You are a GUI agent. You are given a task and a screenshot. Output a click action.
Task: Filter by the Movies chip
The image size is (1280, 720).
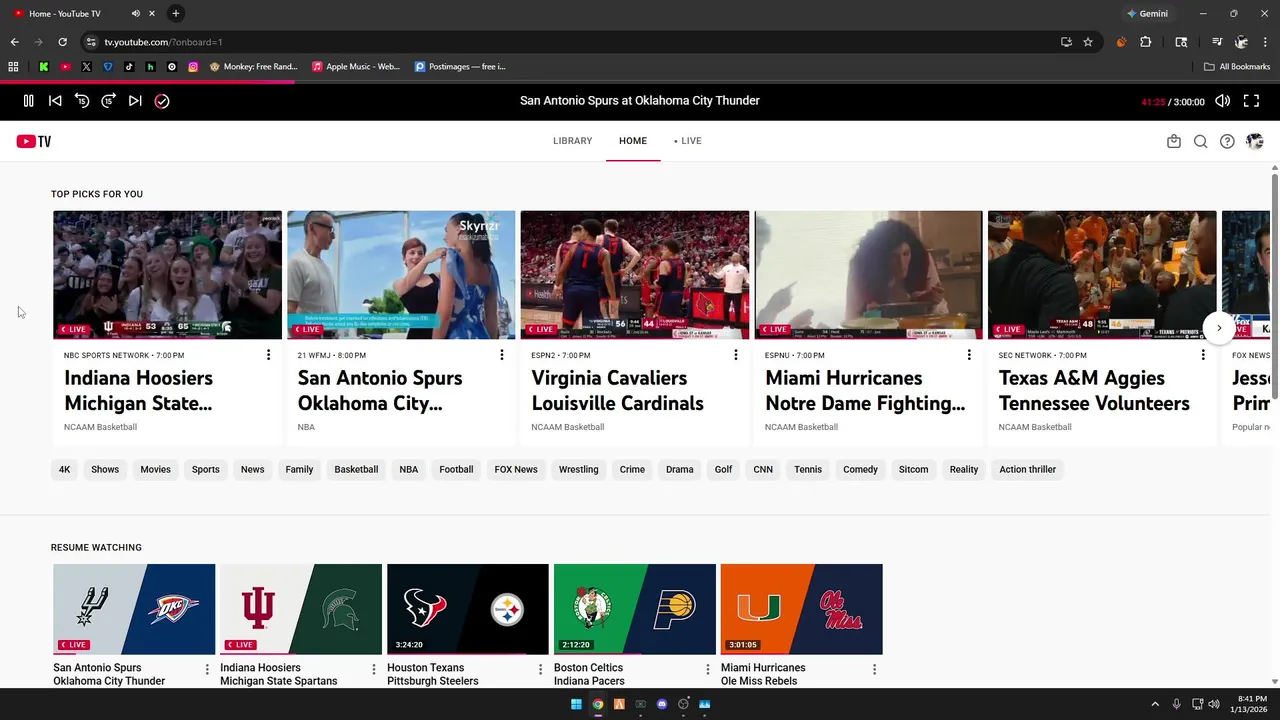click(x=155, y=469)
